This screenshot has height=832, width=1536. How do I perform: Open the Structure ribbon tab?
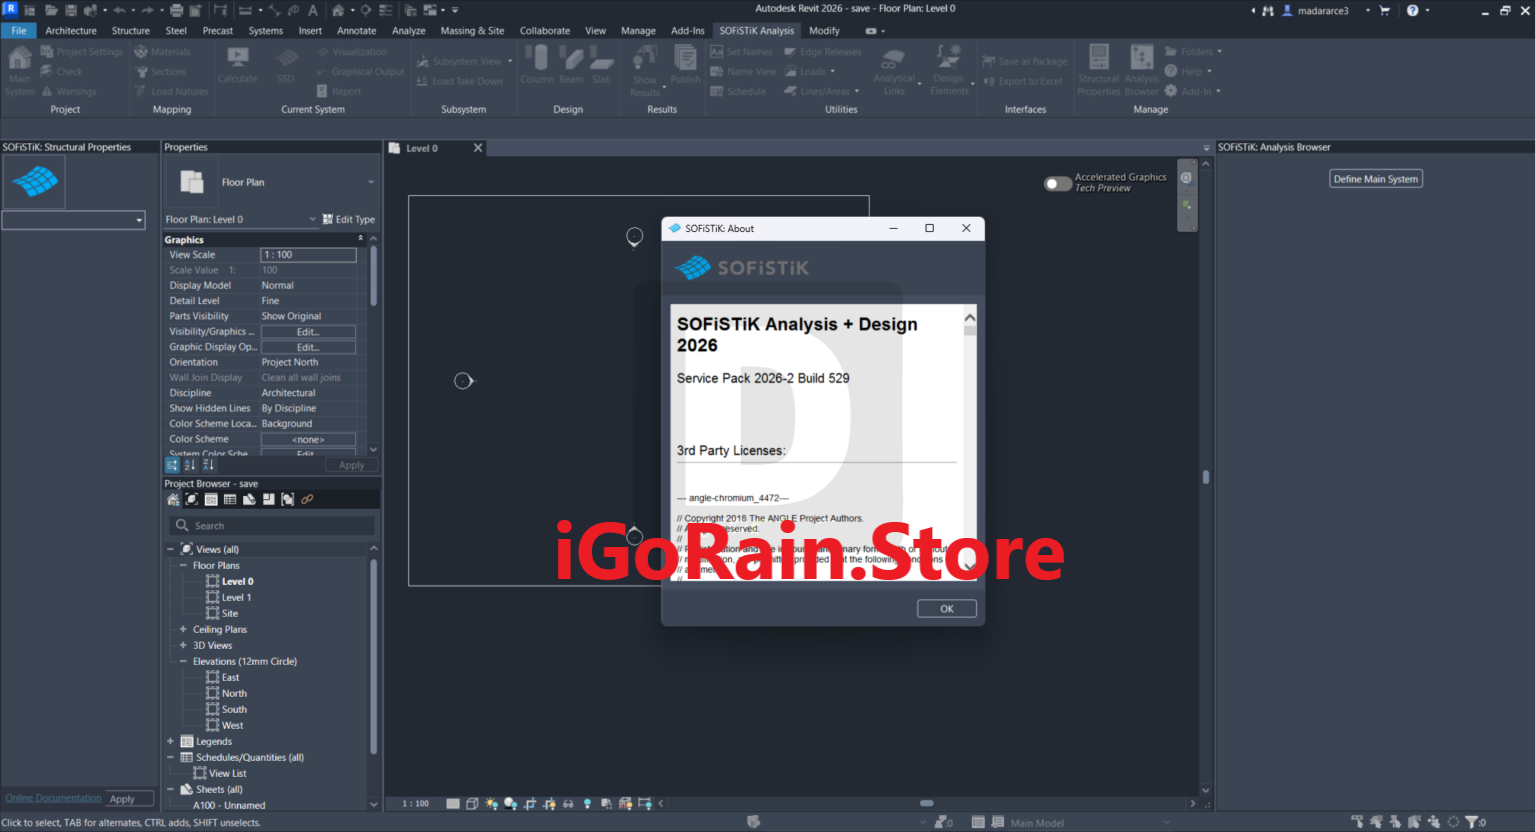click(130, 31)
